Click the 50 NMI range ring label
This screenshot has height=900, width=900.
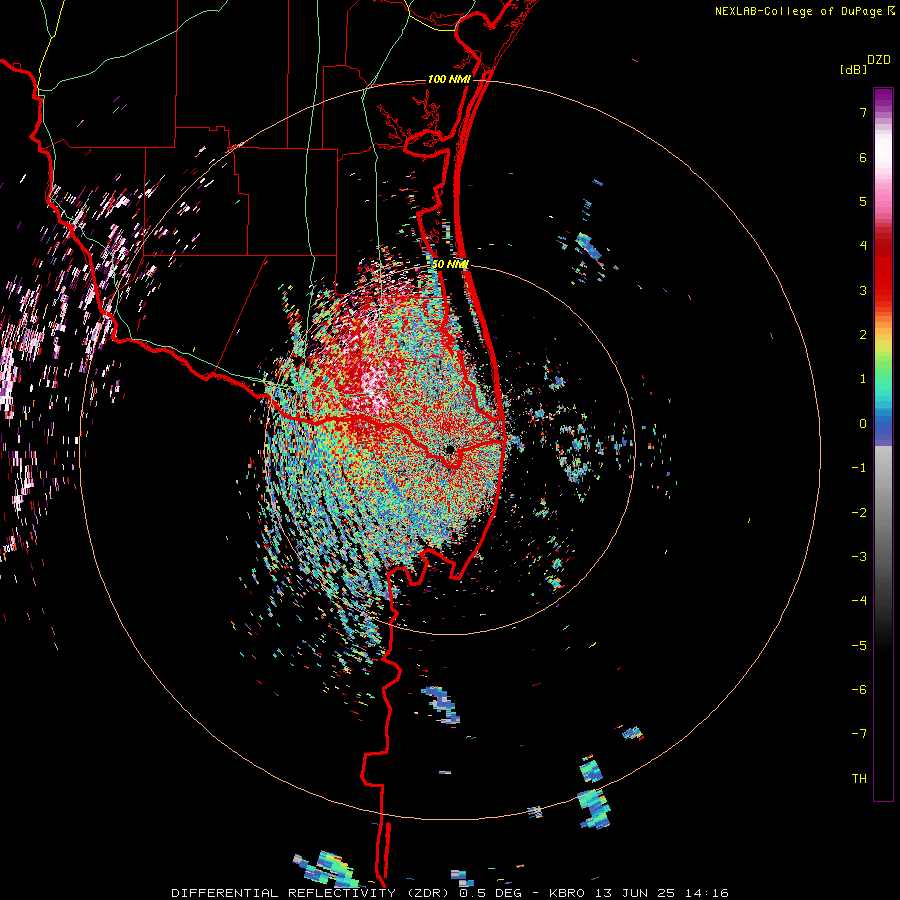click(x=450, y=264)
